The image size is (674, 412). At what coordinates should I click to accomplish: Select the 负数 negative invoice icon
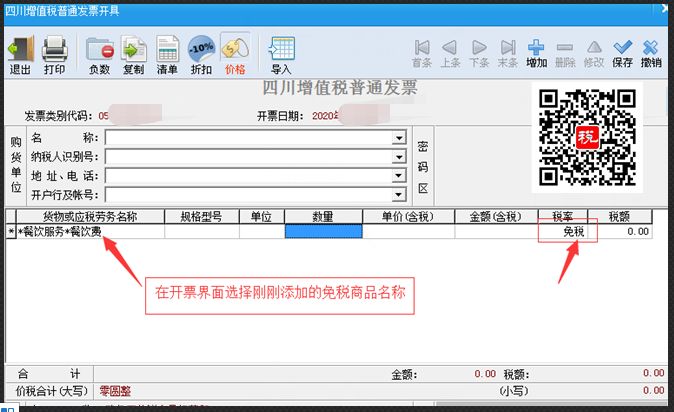coord(99,55)
